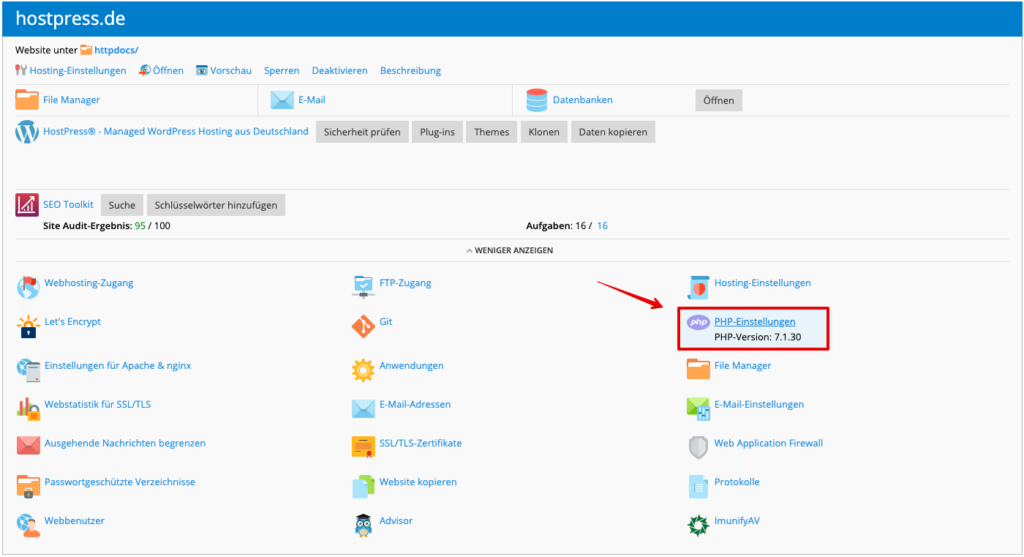Click the Themes button

pyautogui.click(x=491, y=132)
